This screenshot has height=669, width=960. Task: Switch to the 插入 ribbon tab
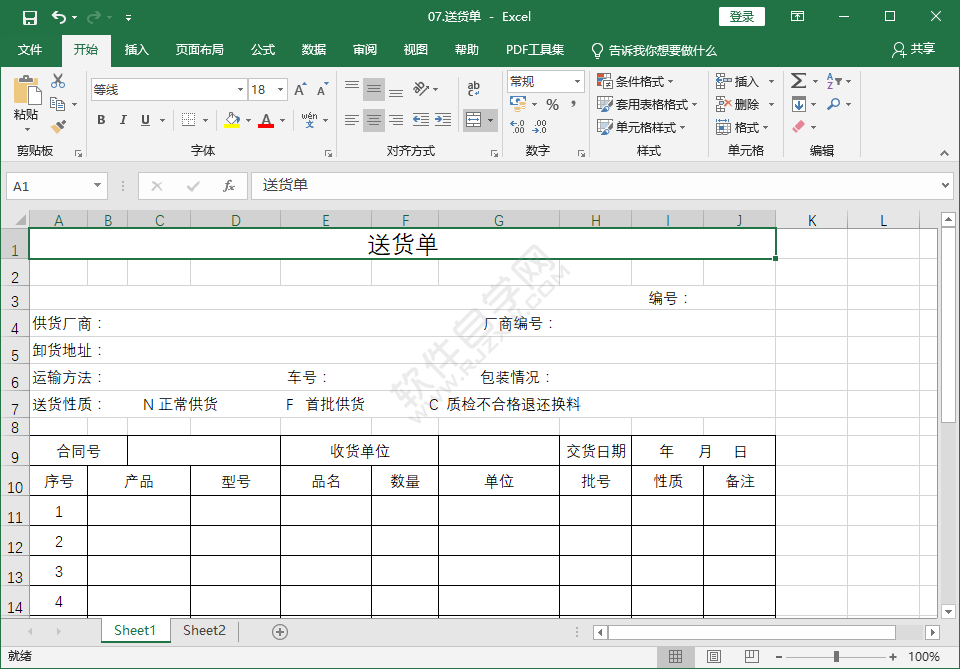[x=136, y=48]
